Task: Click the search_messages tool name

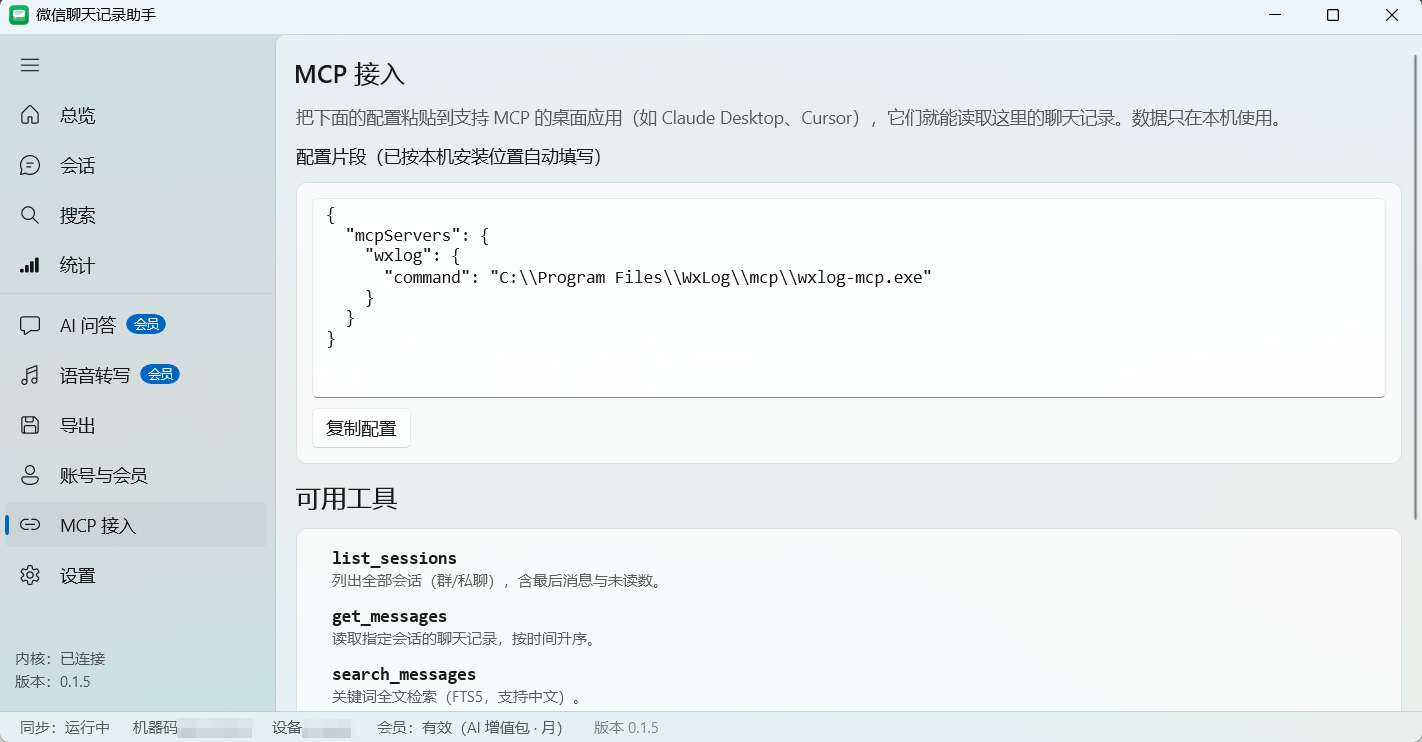Action: 404,674
